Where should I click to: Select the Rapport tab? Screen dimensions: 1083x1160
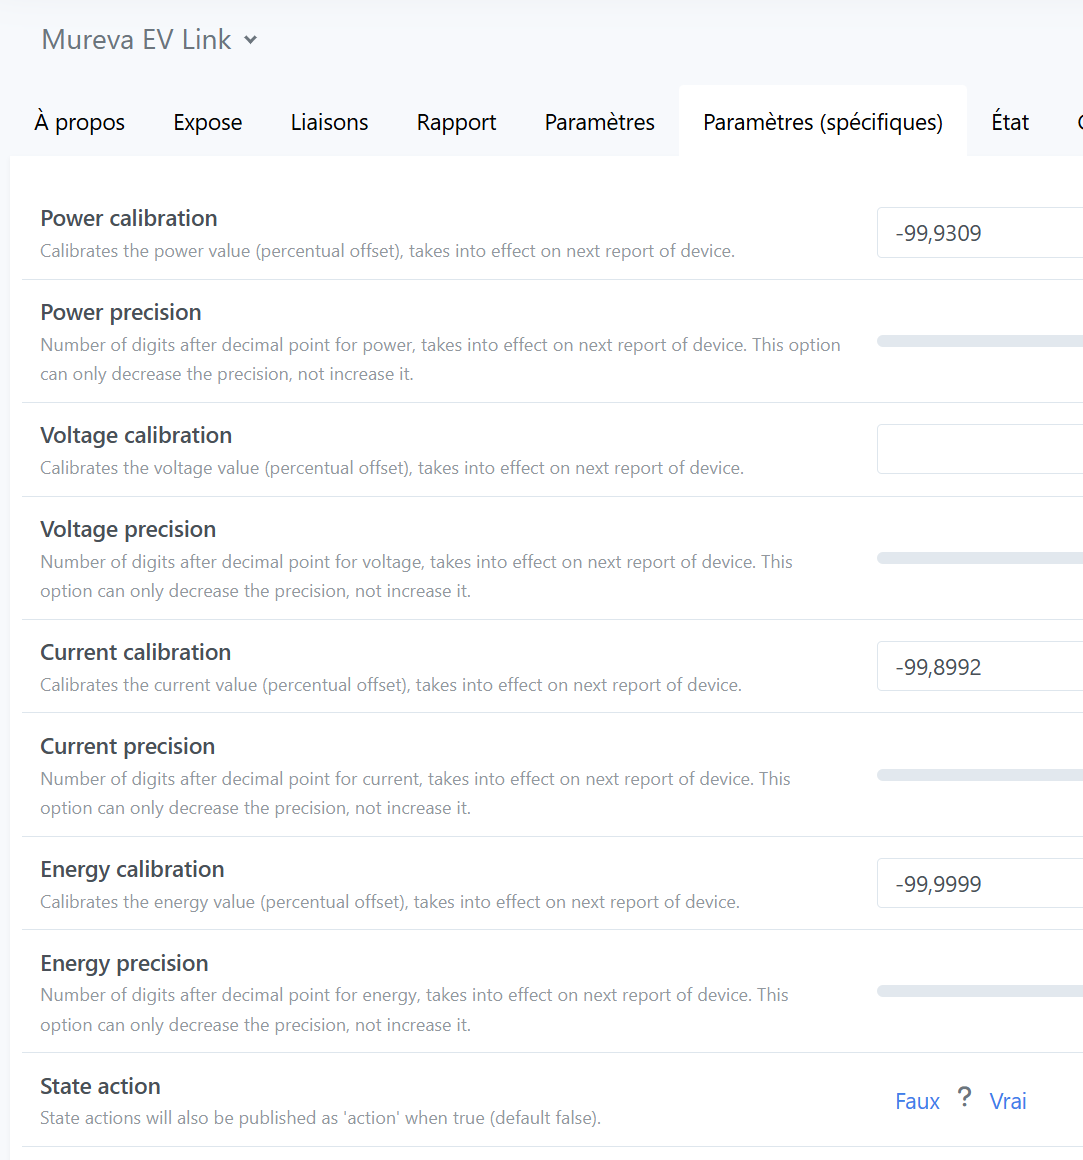[x=456, y=122]
